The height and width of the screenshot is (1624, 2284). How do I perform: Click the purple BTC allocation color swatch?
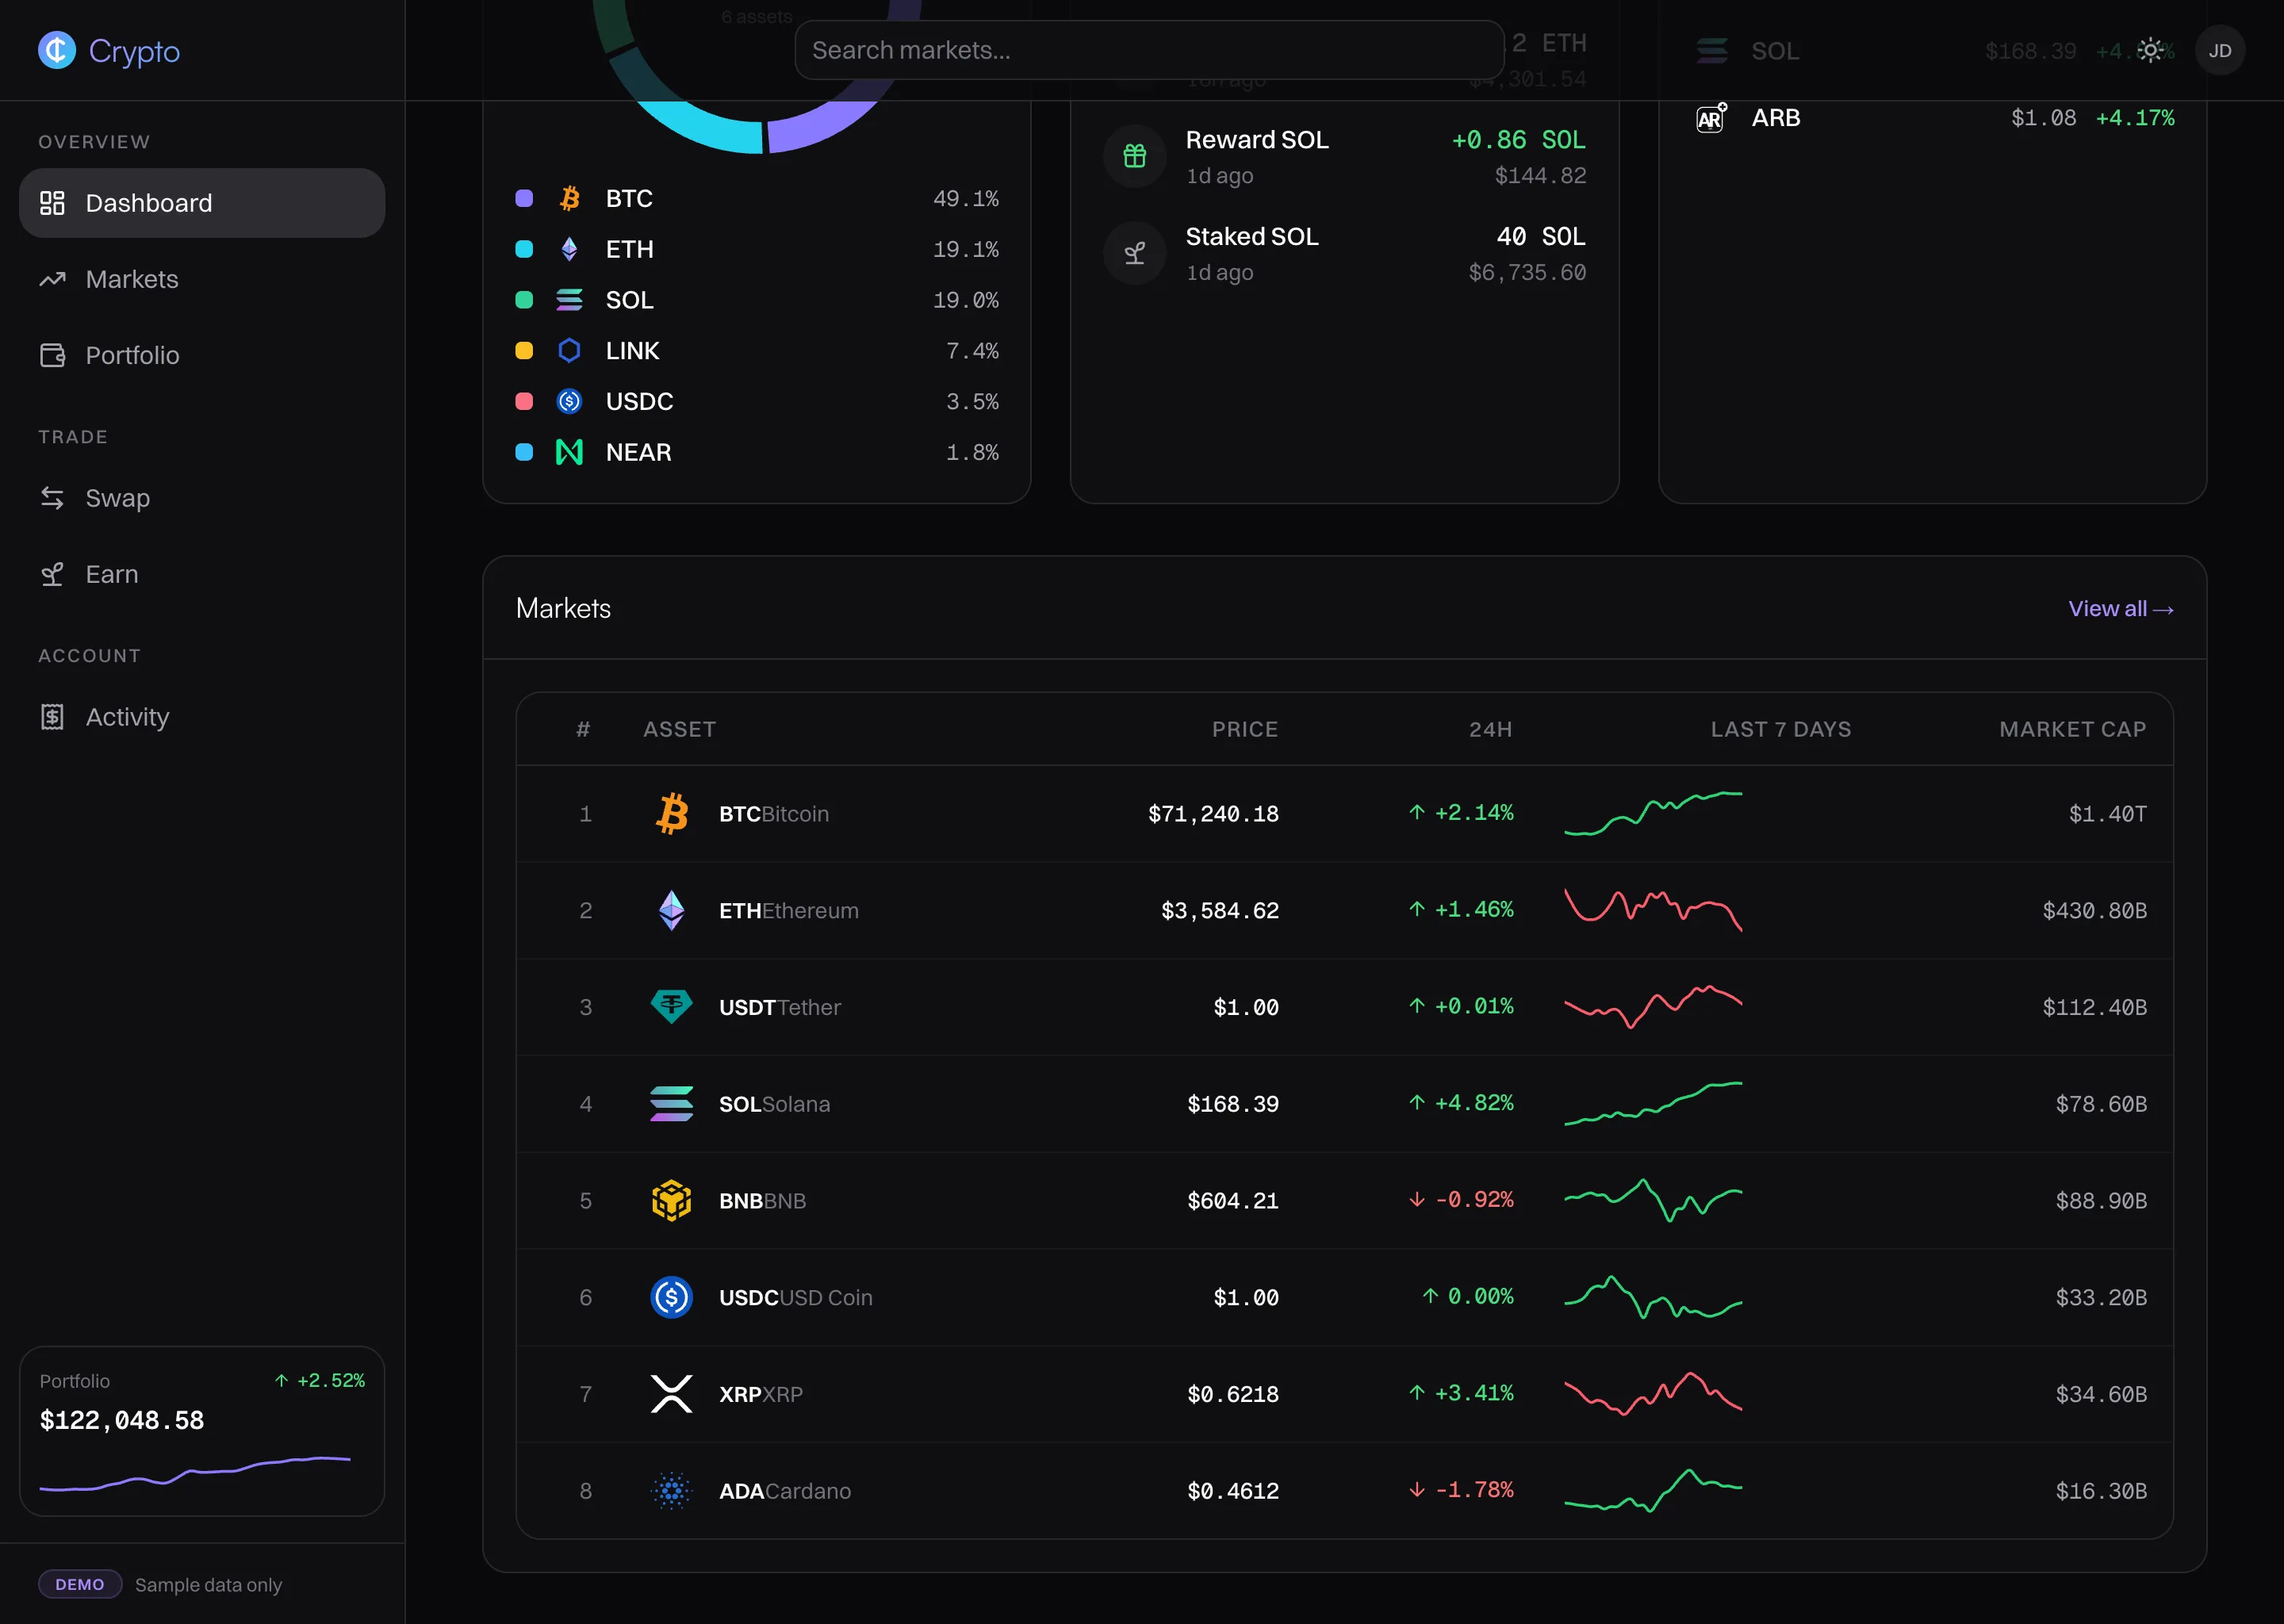pos(524,198)
